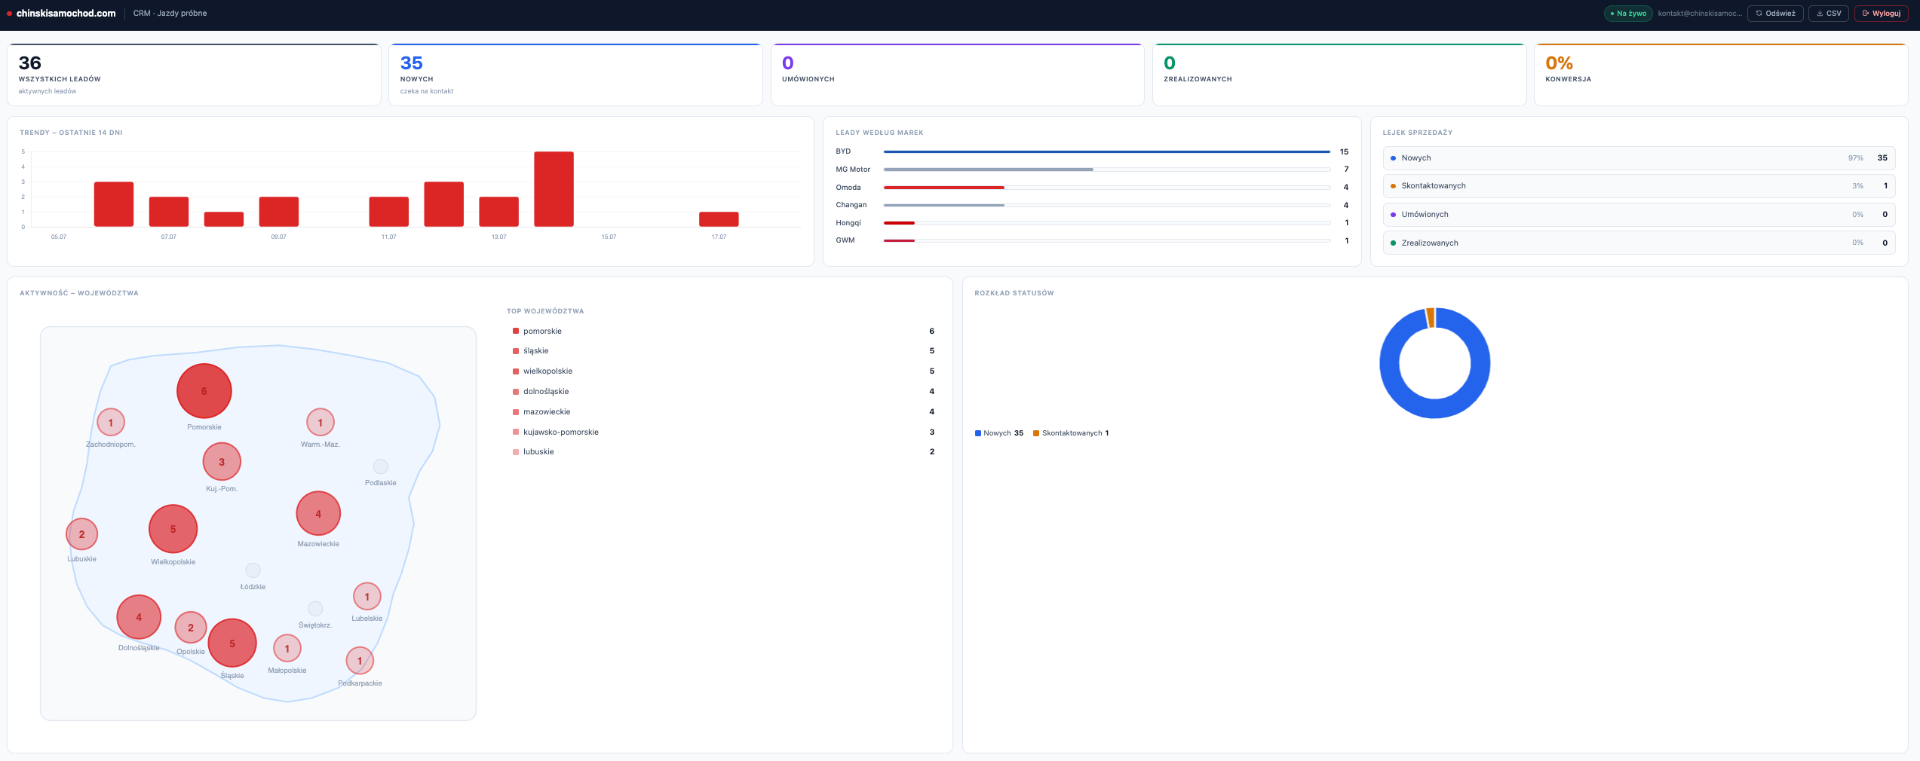Download leads using the CSV button
The height and width of the screenshot is (761, 1920).
click(1828, 13)
